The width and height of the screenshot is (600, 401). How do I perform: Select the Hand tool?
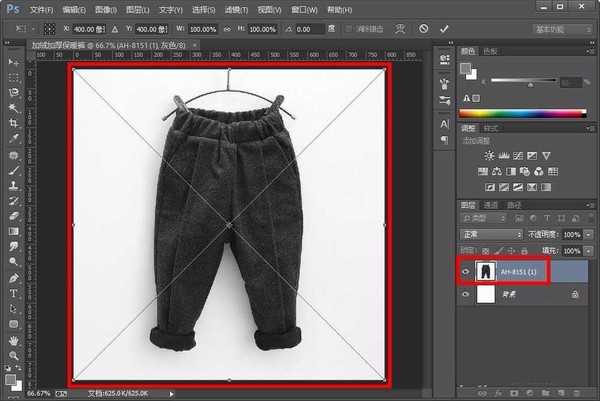[14, 339]
